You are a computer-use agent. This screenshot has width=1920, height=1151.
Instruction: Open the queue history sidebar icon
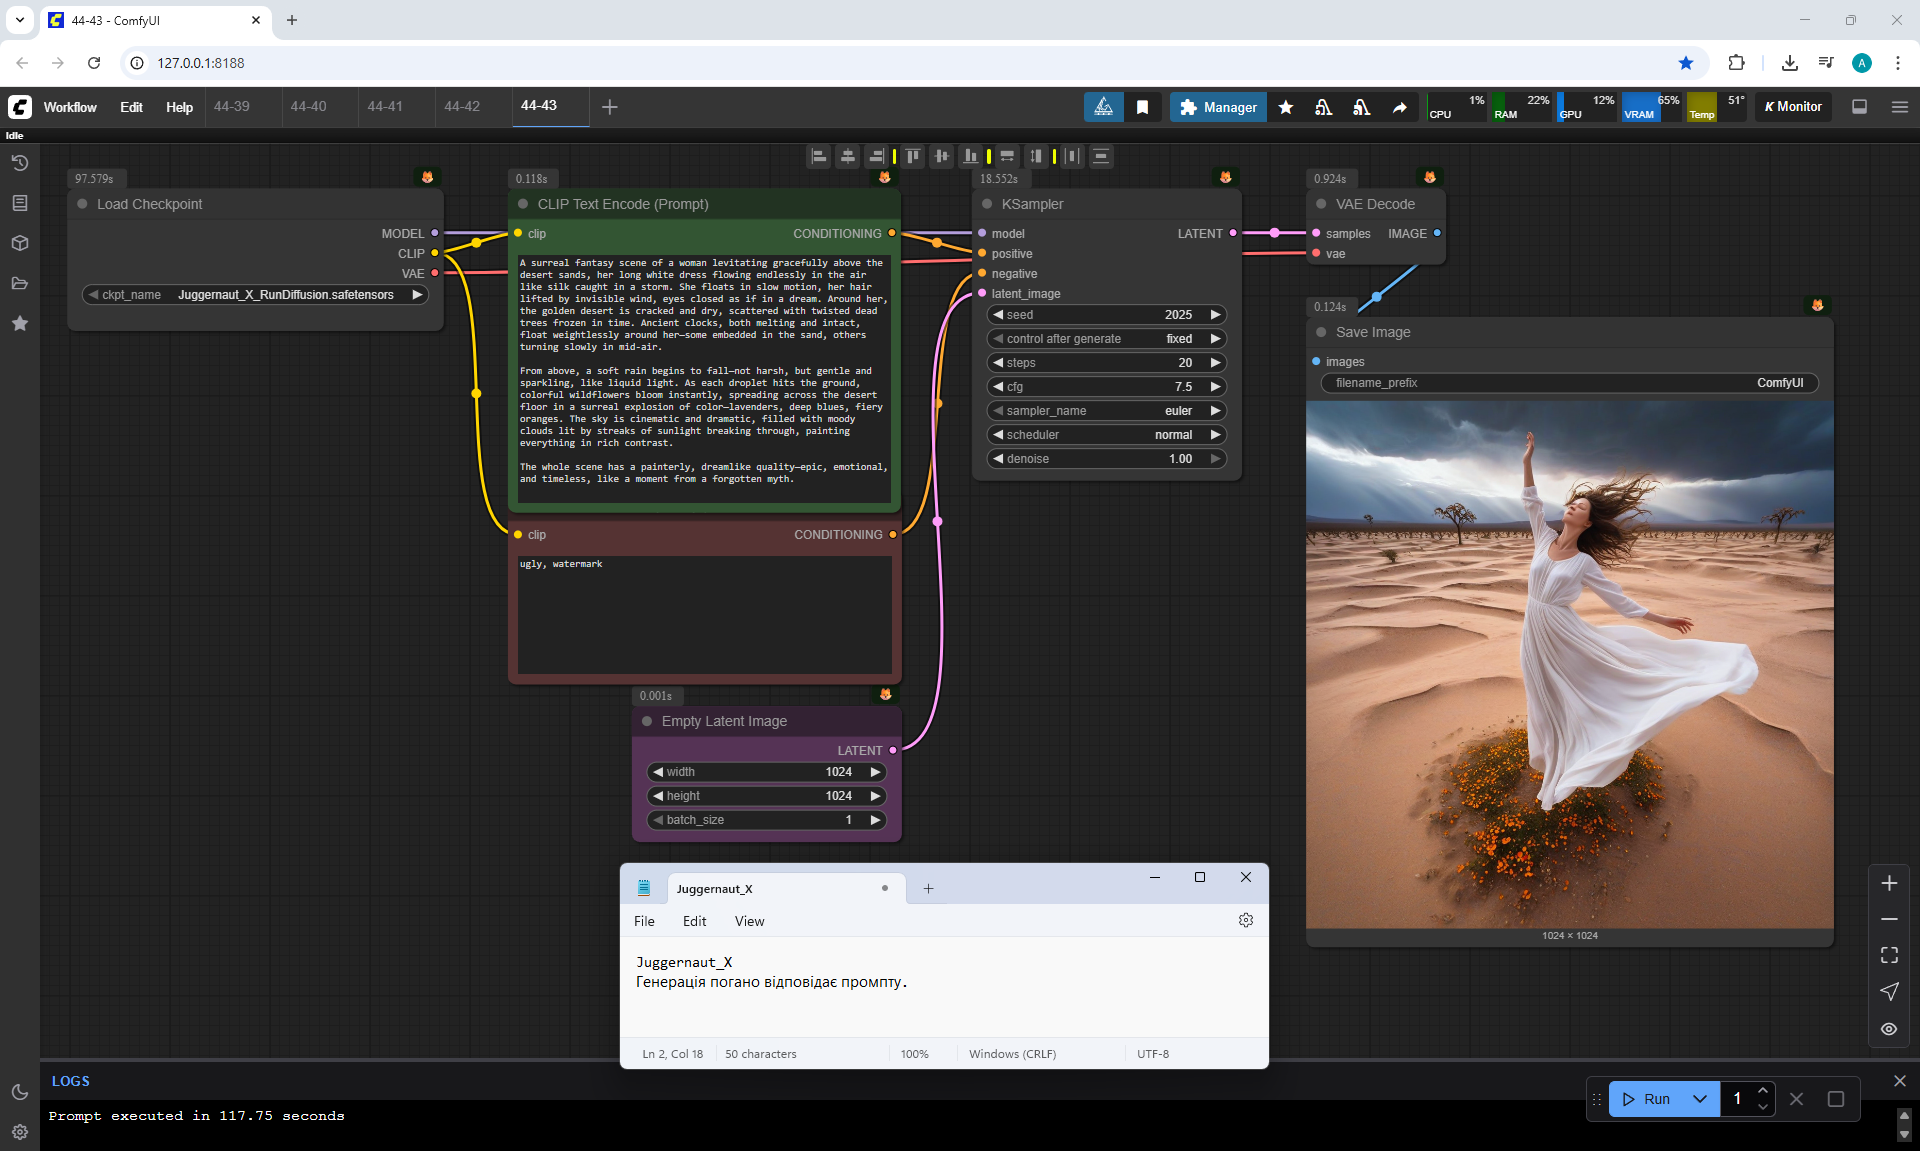pos(20,163)
